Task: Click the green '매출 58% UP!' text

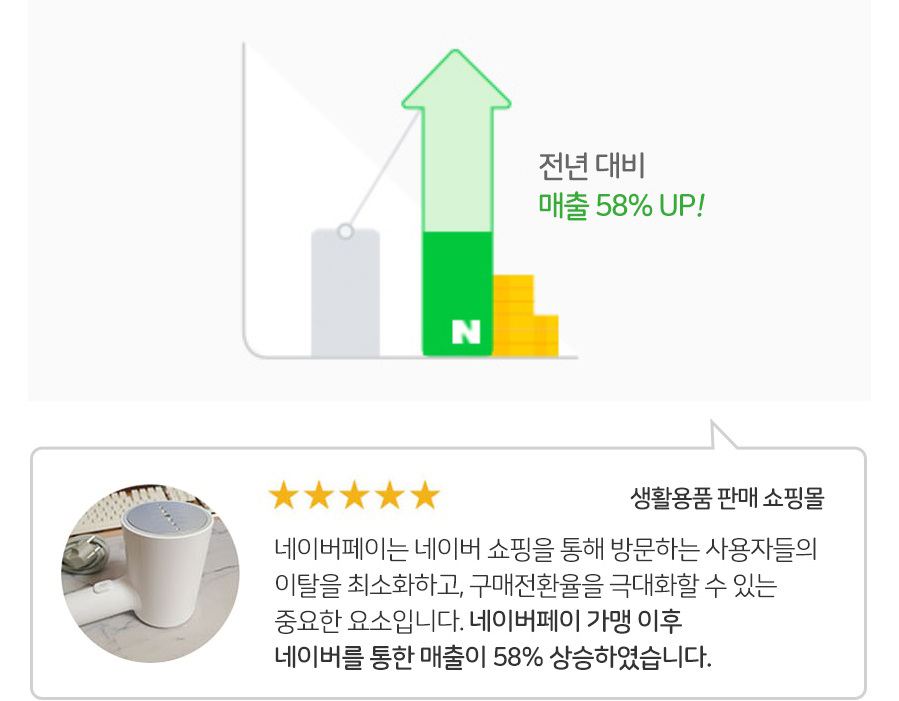Action: [x=621, y=206]
